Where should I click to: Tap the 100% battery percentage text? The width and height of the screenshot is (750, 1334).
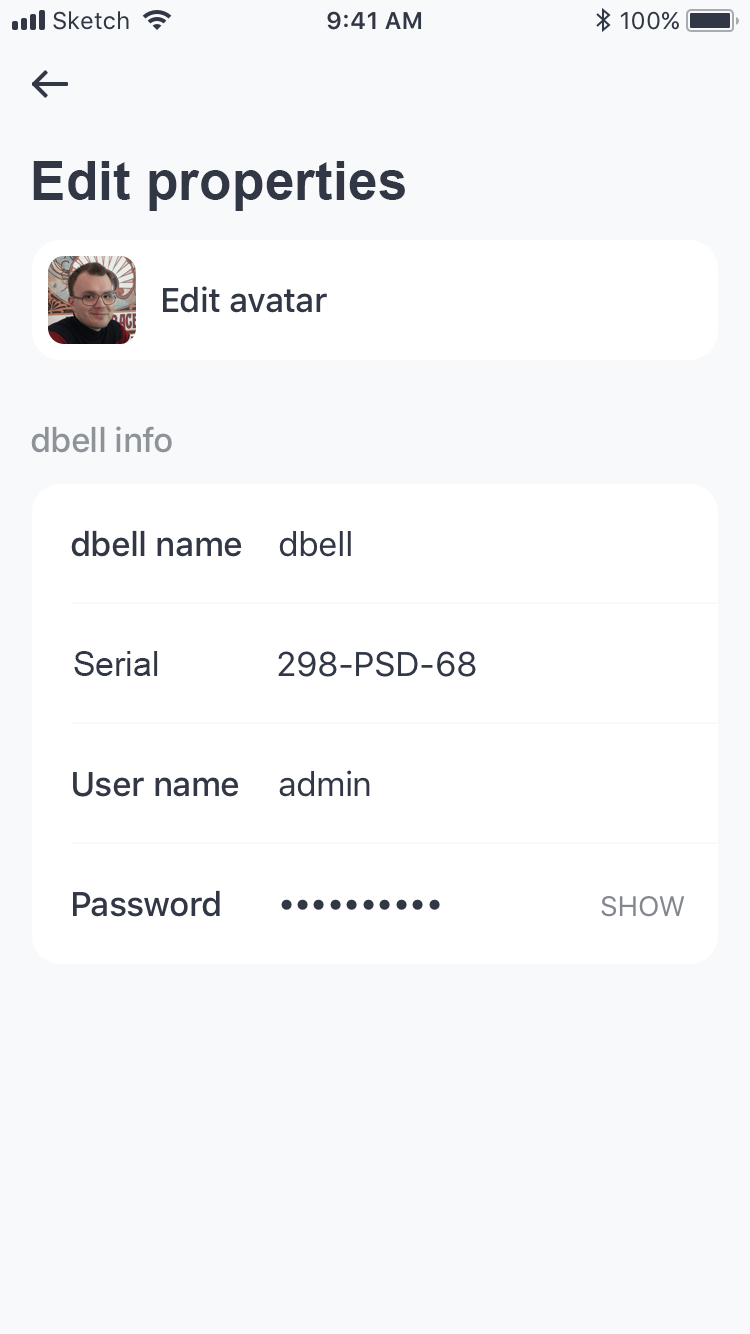coord(649,20)
